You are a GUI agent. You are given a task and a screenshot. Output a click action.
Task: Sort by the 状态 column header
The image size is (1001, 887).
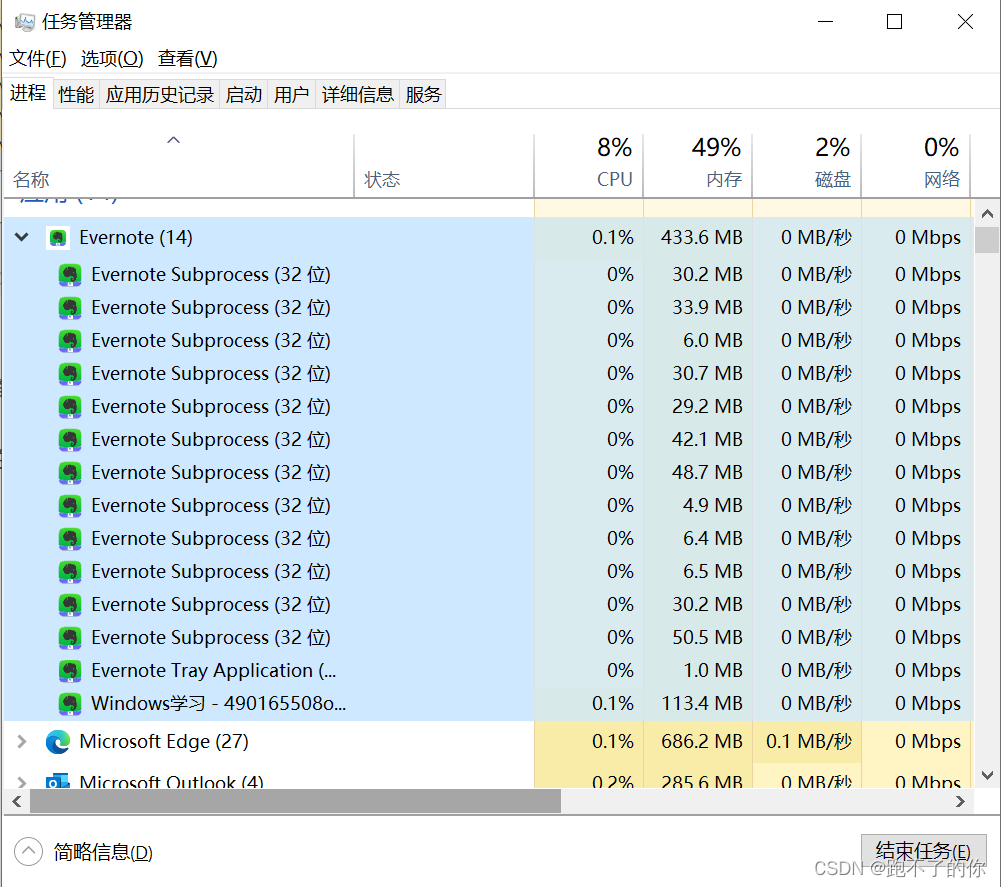[x=444, y=165]
